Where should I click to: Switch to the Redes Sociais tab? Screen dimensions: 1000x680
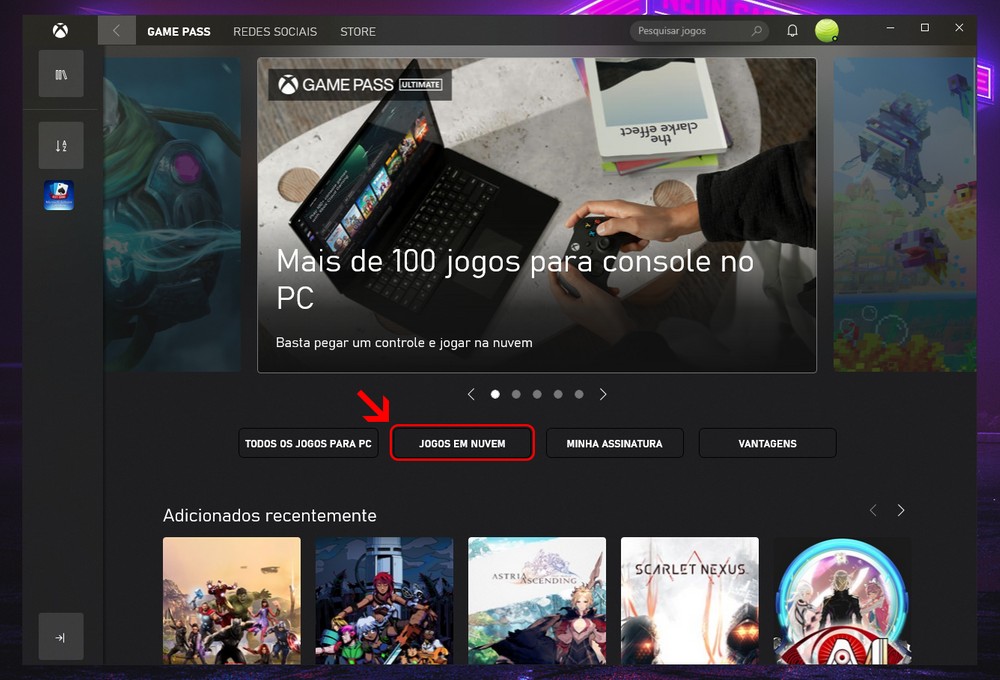[275, 31]
